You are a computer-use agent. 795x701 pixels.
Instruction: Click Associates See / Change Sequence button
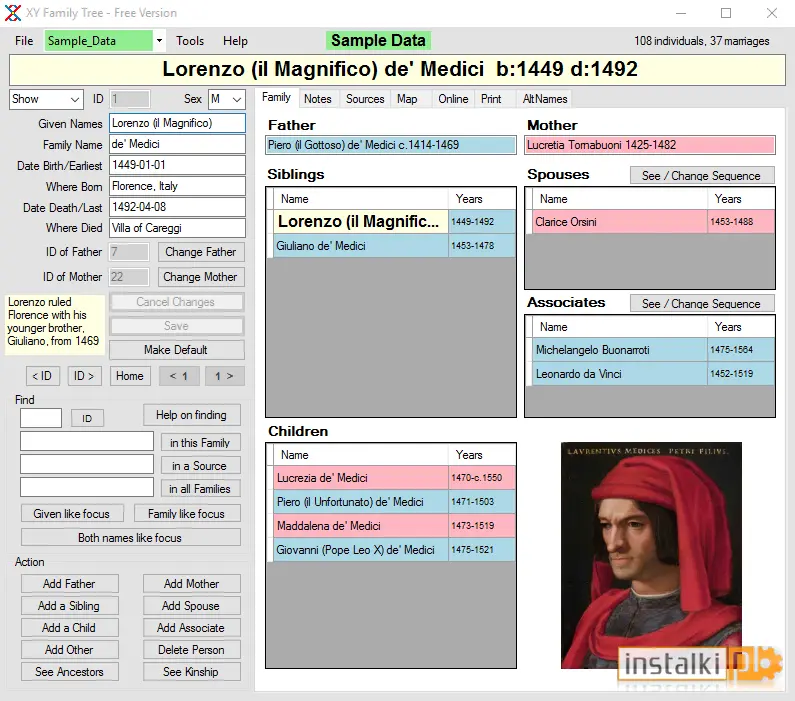point(702,304)
